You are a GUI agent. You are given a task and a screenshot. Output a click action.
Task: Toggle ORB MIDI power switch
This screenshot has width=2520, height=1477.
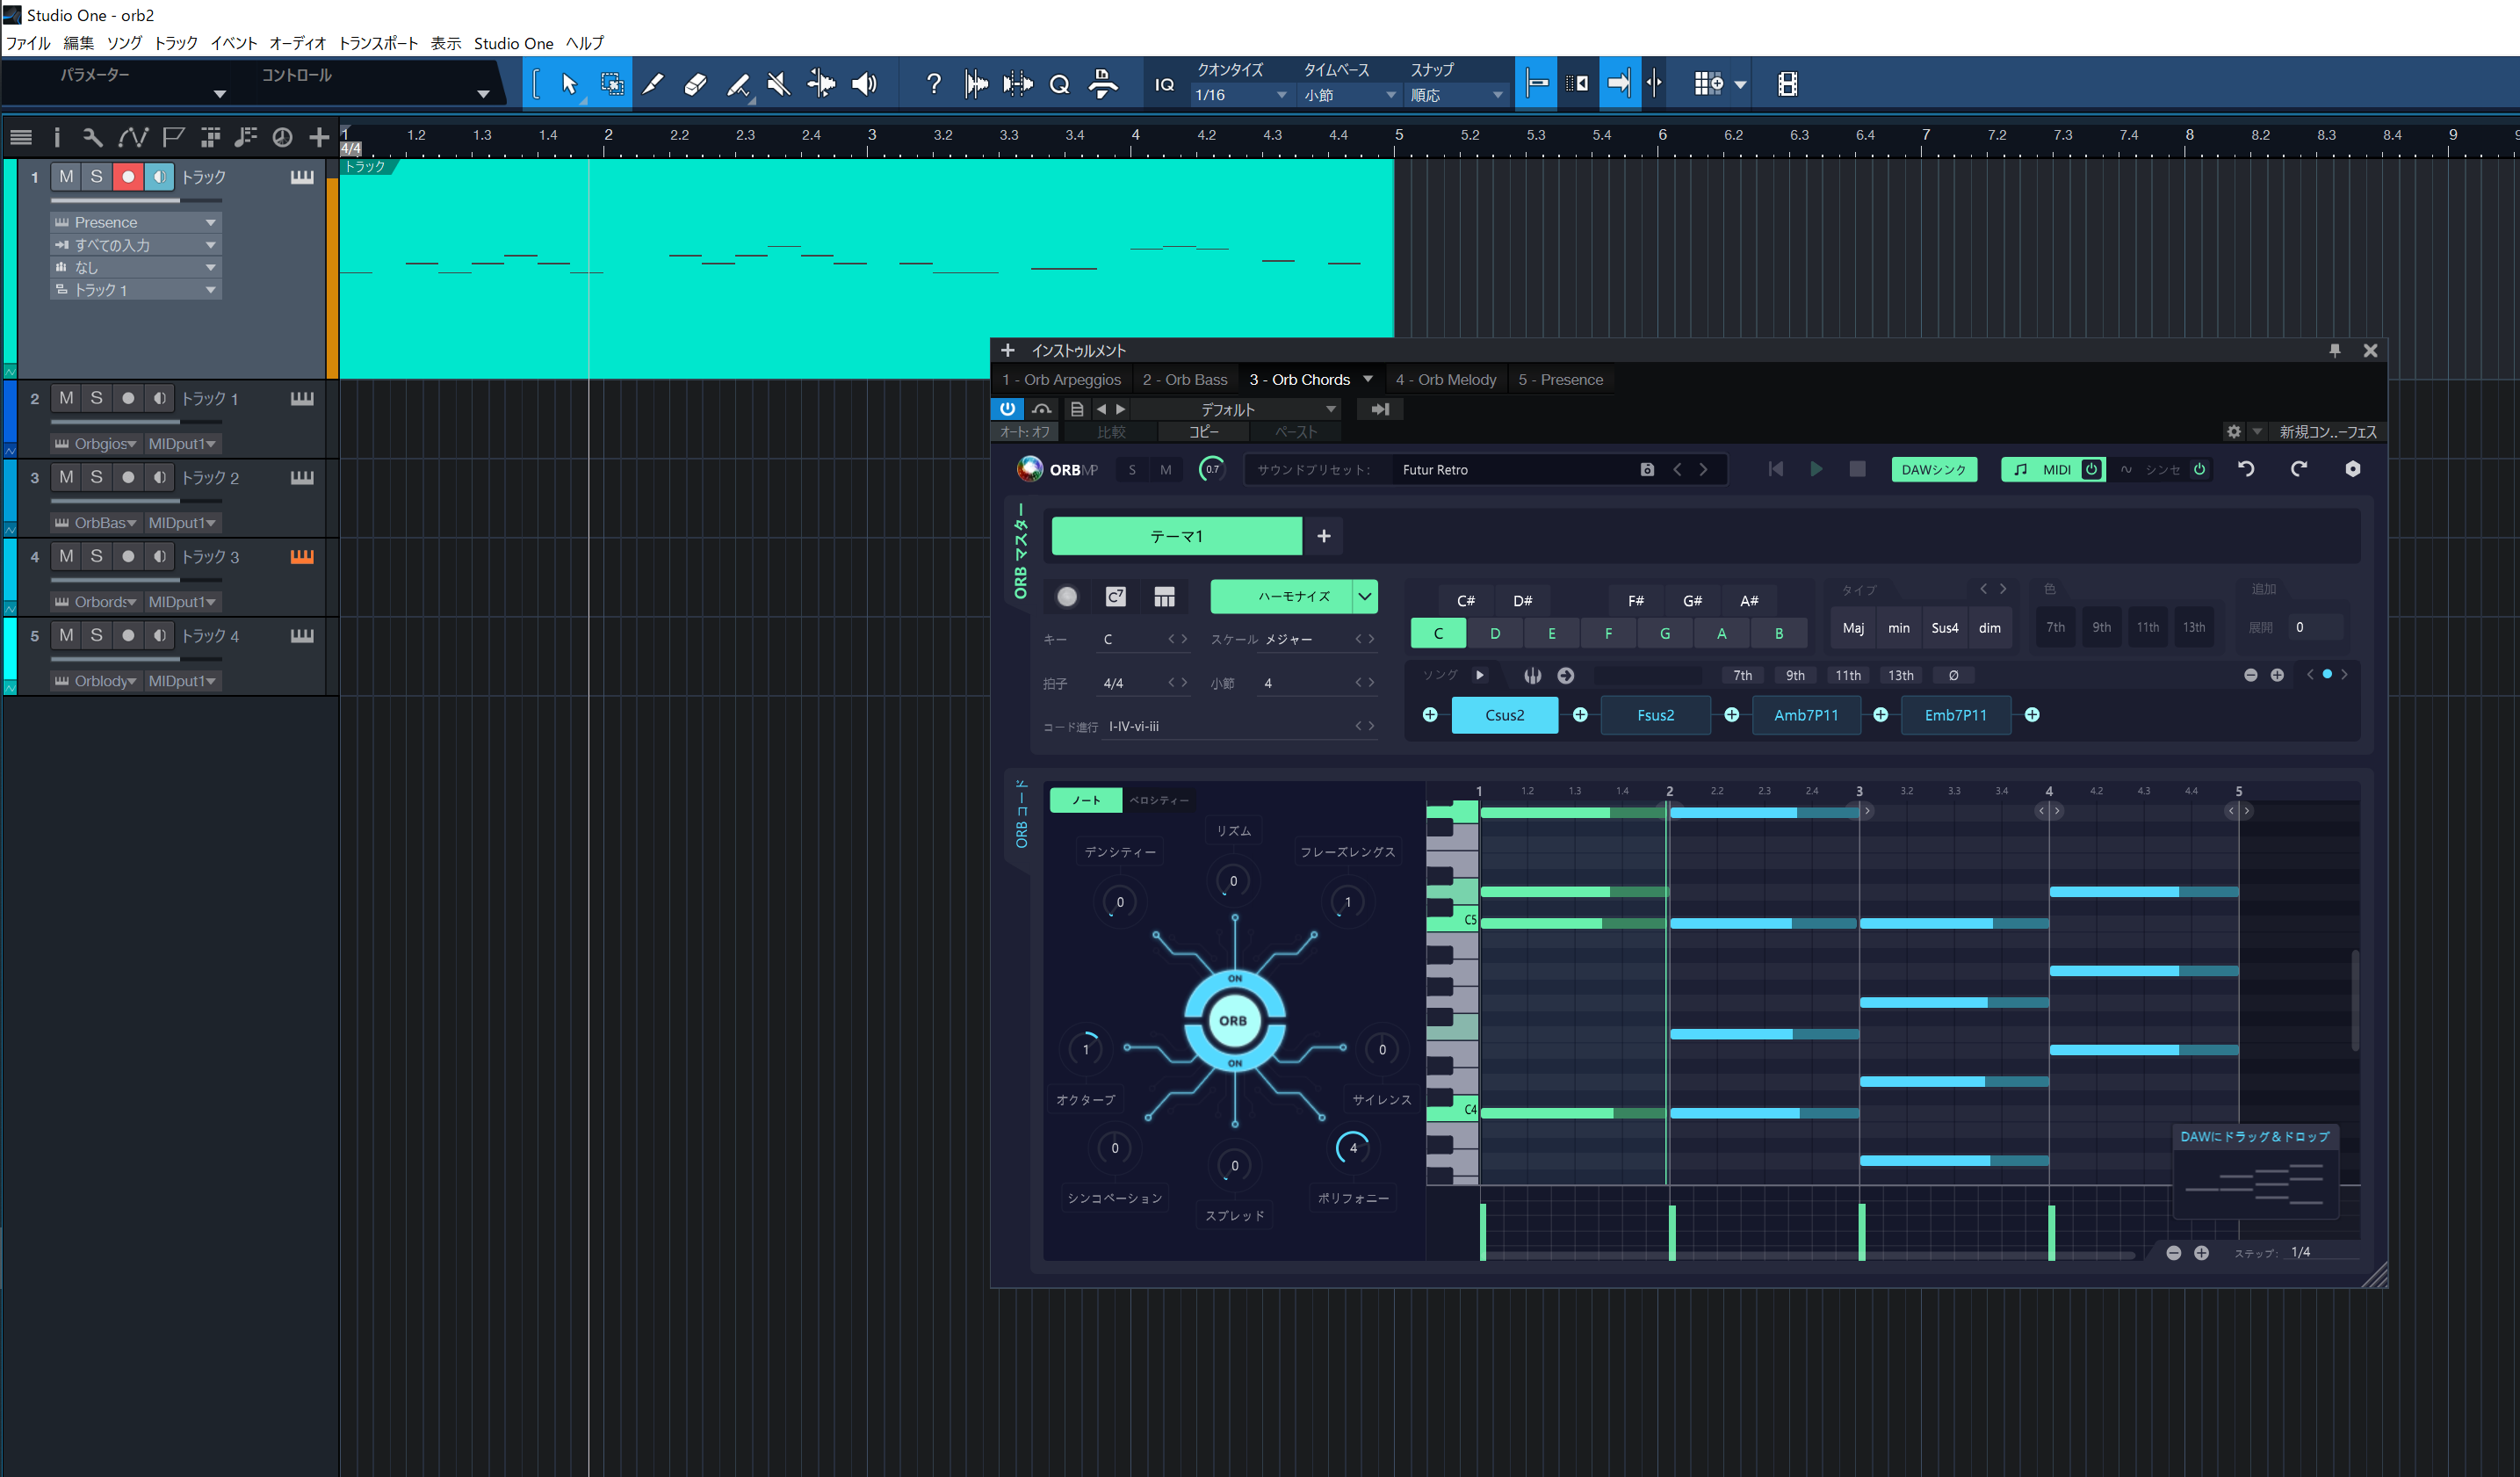(x=2091, y=470)
